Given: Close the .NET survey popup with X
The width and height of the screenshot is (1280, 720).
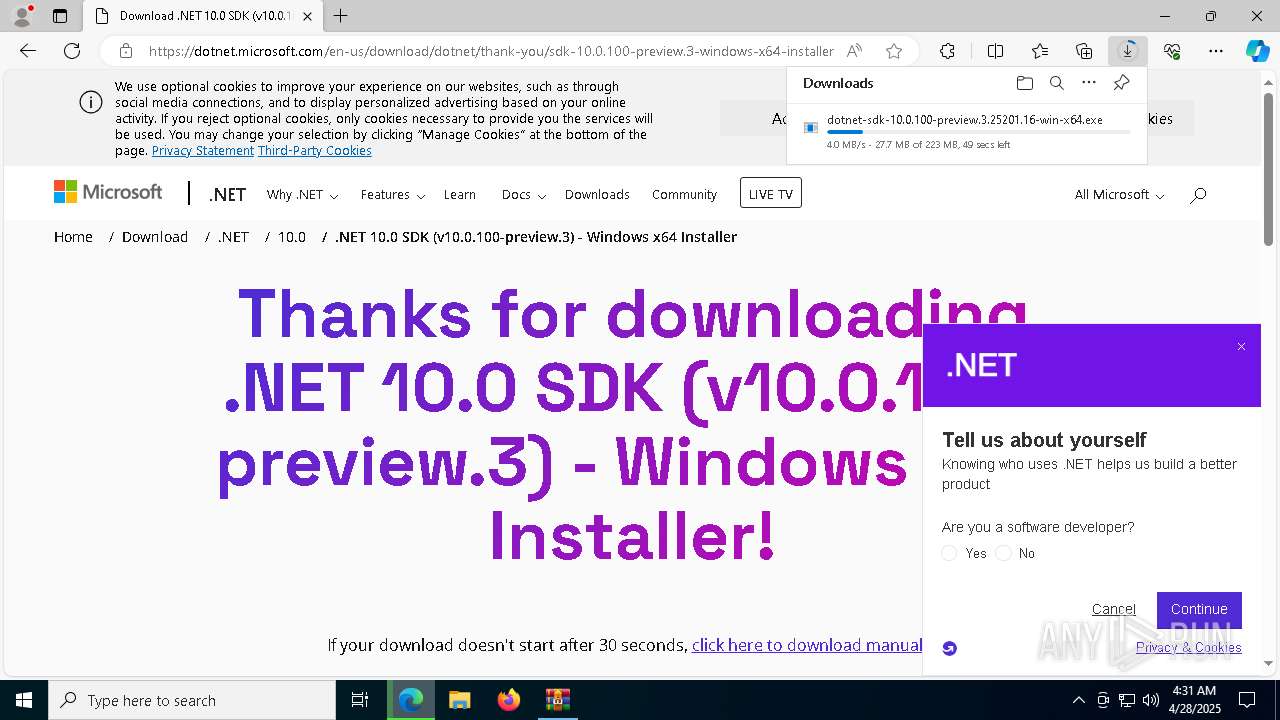Looking at the screenshot, I should click(1241, 347).
